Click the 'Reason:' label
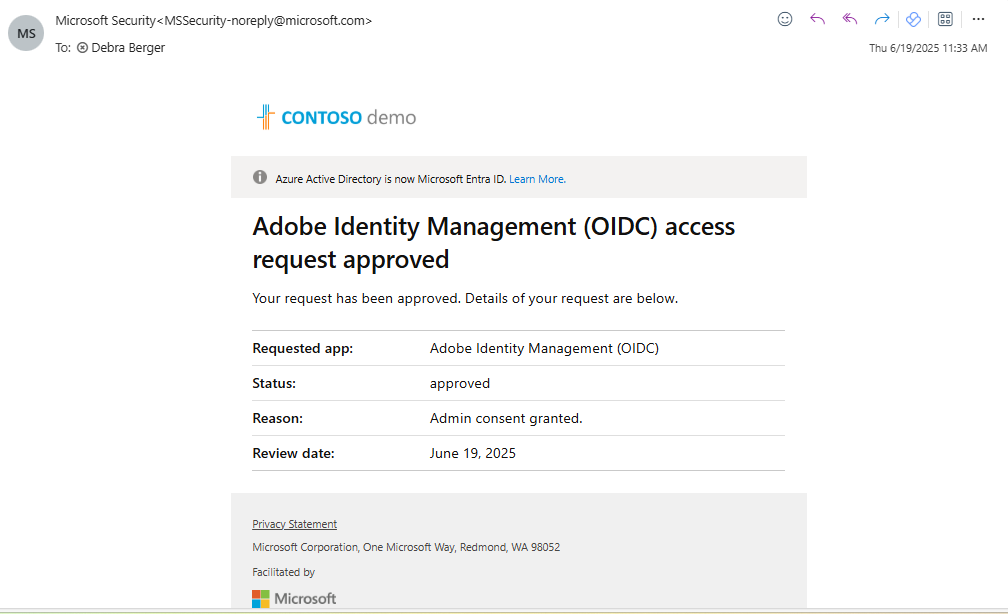1008x614 pixels. pyautogui.click(x=277, y=419)
